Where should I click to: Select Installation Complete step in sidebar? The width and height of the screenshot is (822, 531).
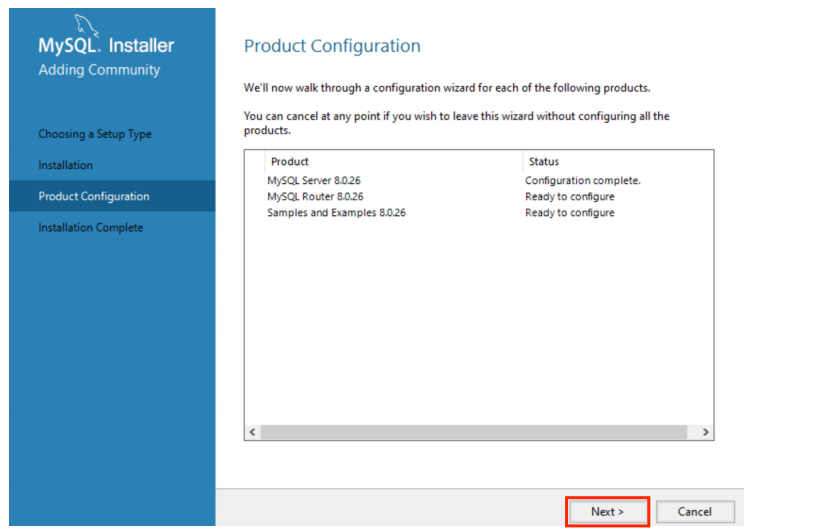pyautogui.click(x=91, y=227)
